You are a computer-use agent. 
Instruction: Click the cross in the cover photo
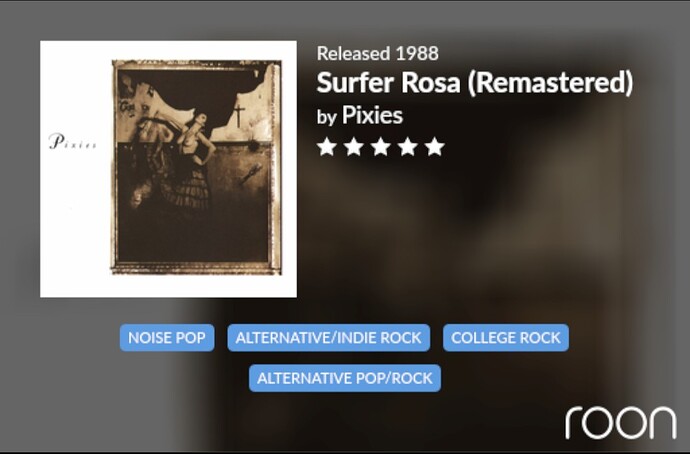[x=239, y=115]
